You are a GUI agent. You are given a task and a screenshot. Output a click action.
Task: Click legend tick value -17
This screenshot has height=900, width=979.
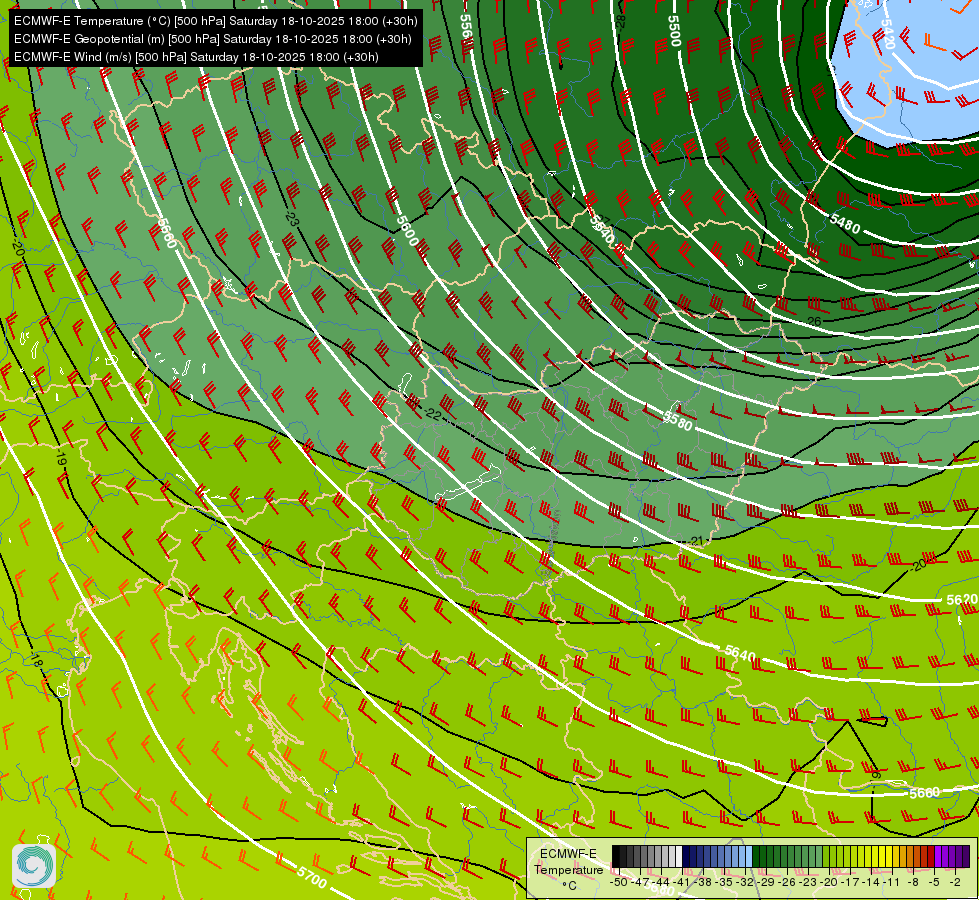pos(850,883)
